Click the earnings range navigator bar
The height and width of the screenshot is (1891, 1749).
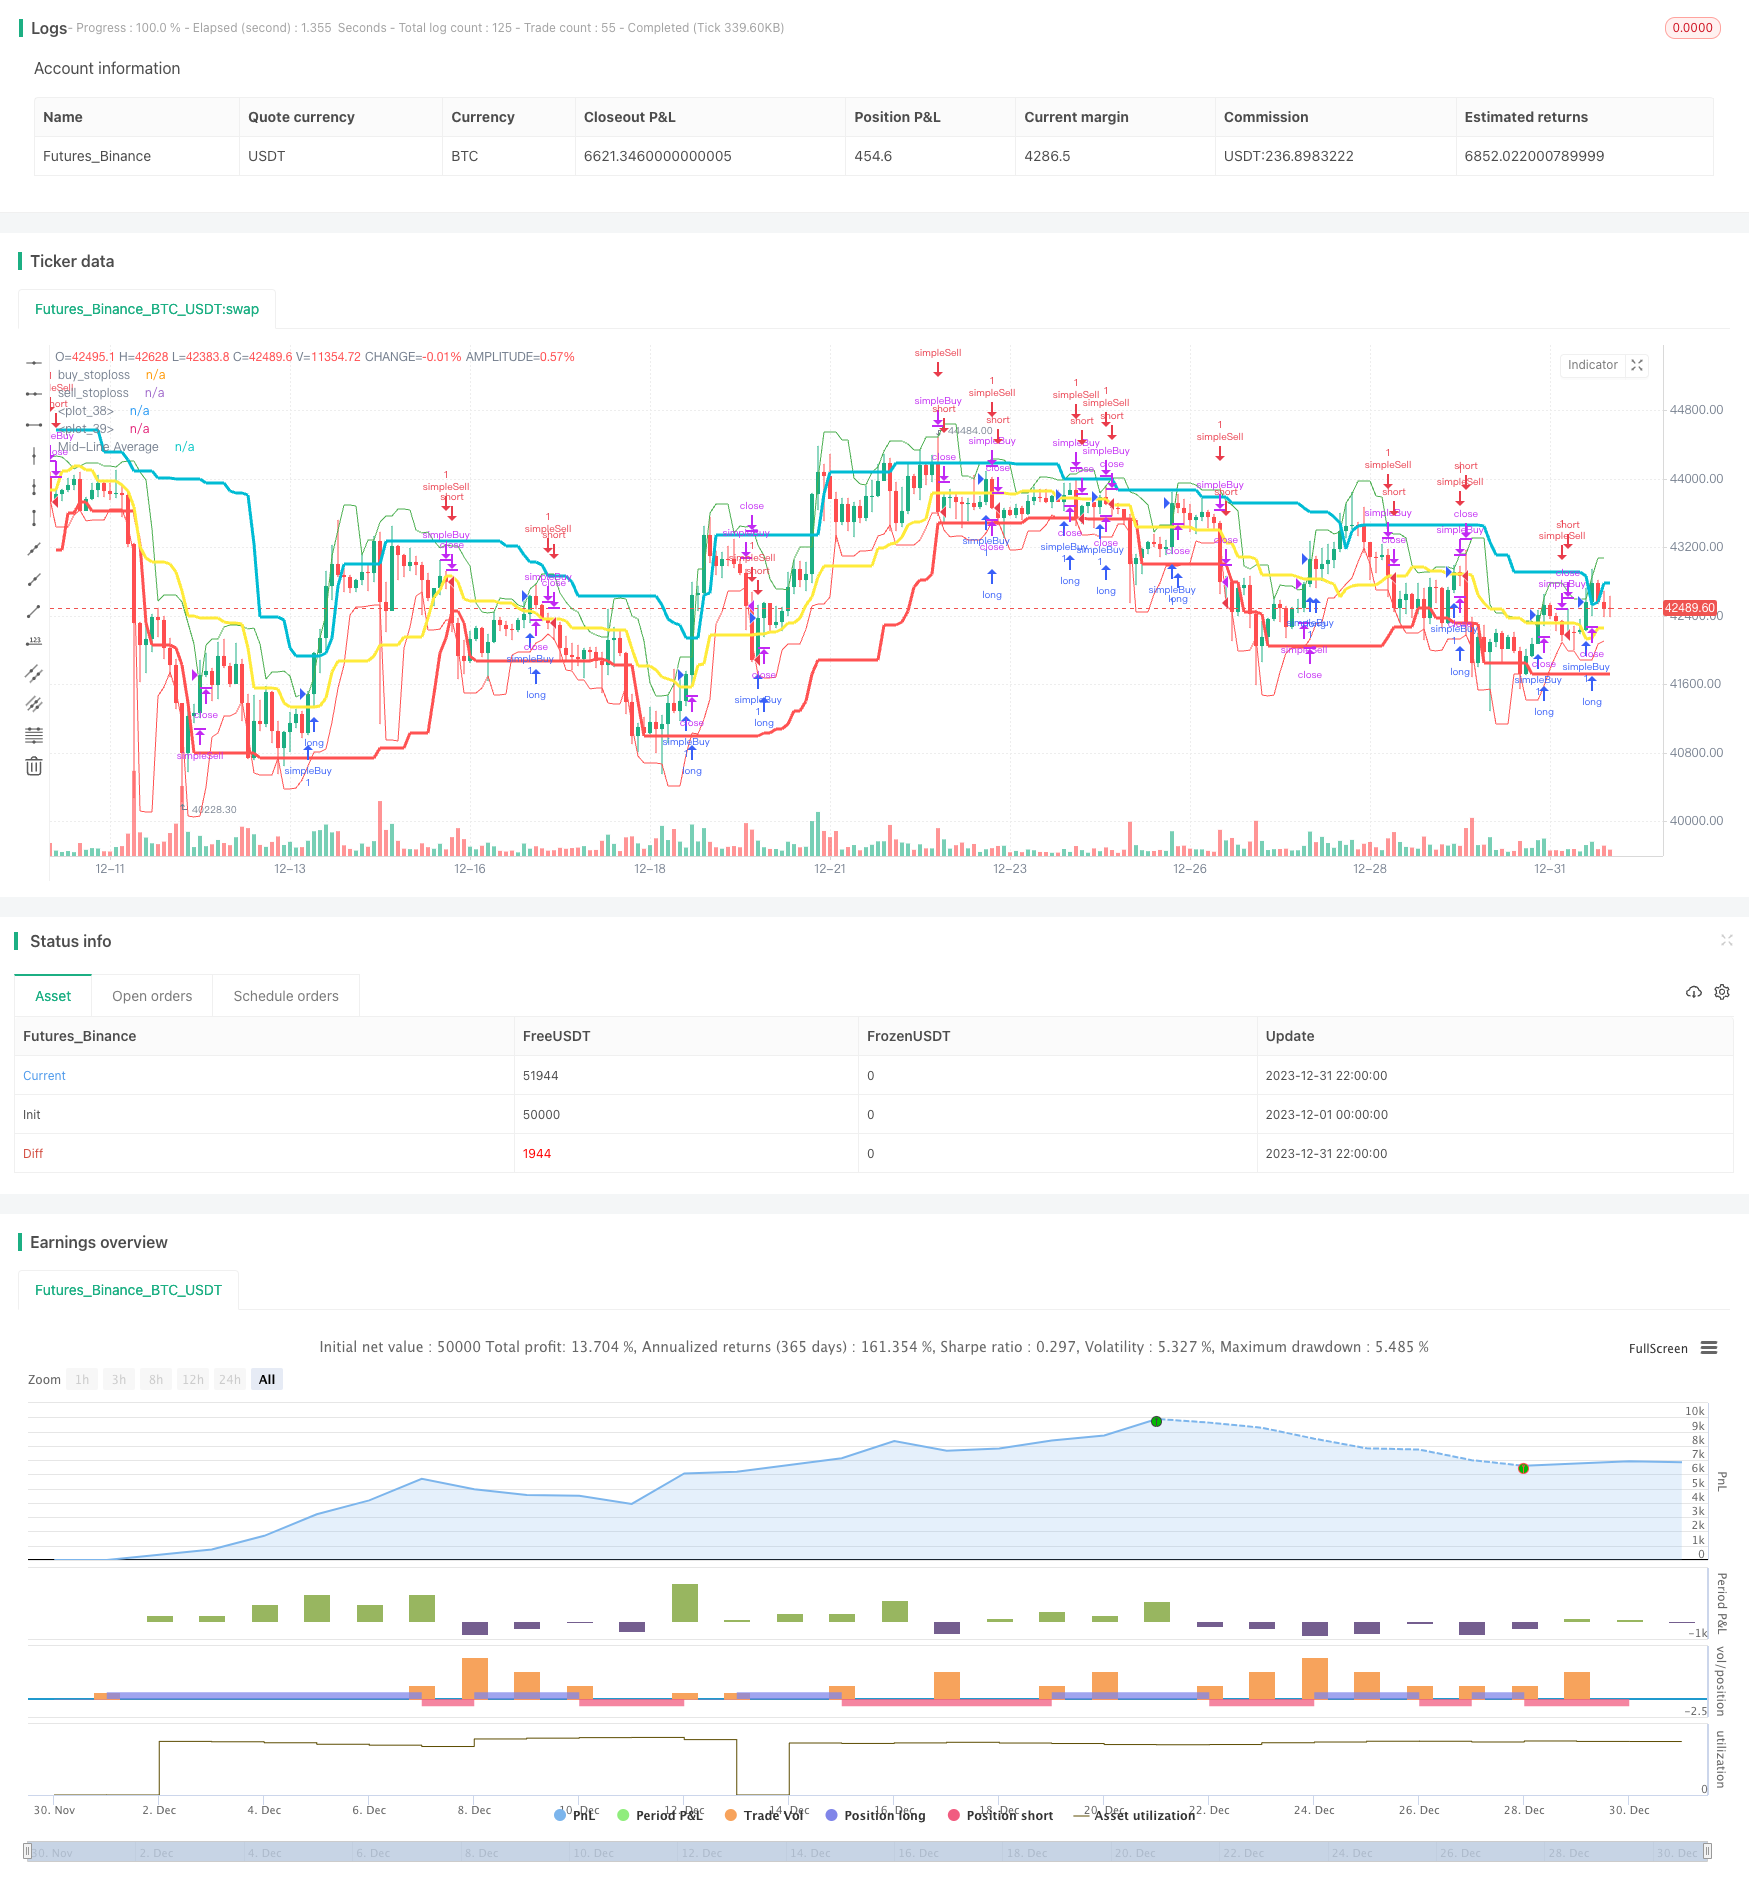(868, 1851)
